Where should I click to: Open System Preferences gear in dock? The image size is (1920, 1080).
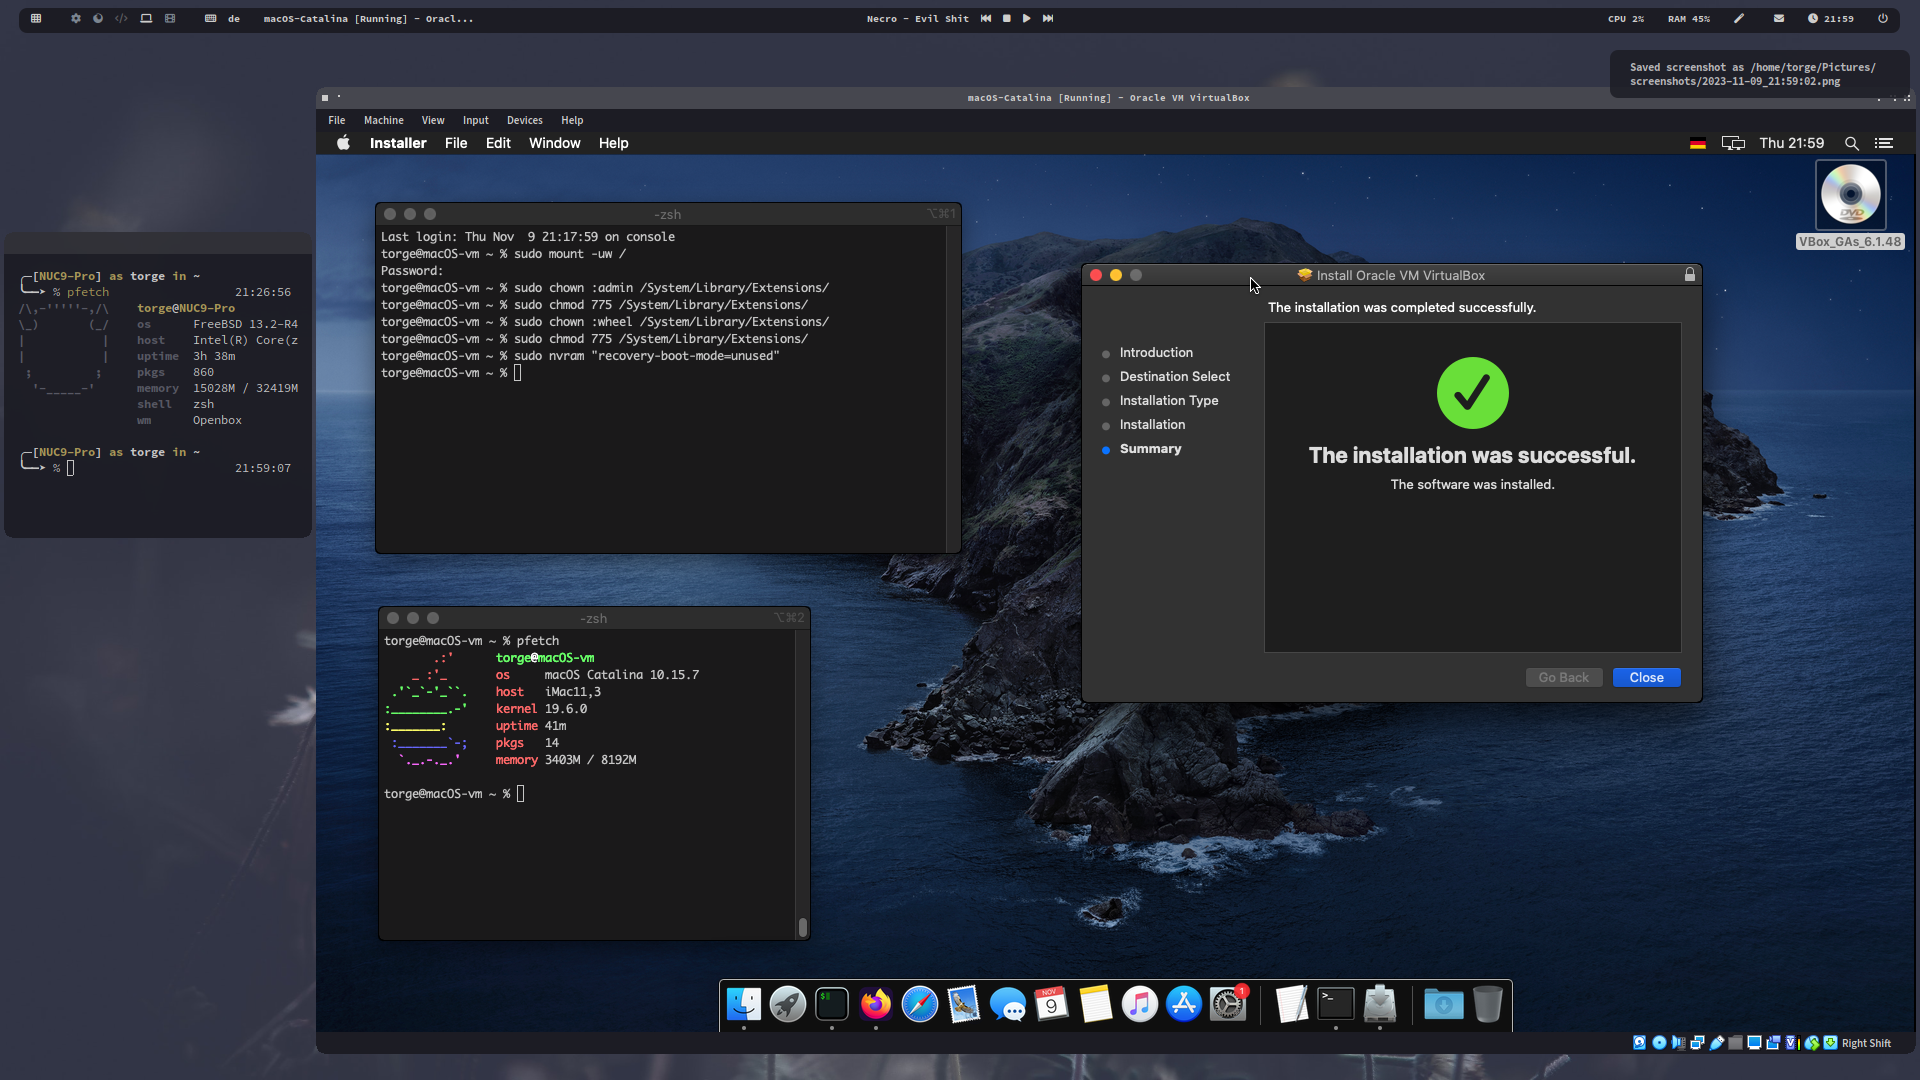(x=1228, y=1004)
